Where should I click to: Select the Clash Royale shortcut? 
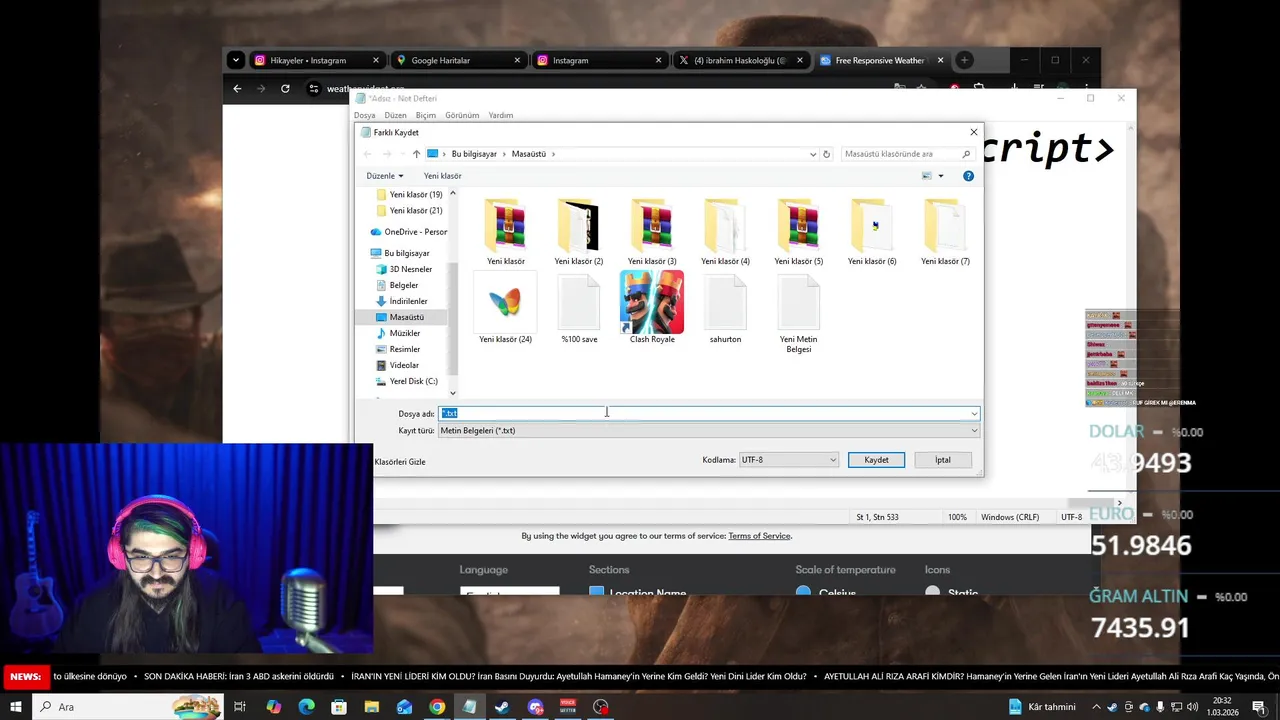[652, 309]
